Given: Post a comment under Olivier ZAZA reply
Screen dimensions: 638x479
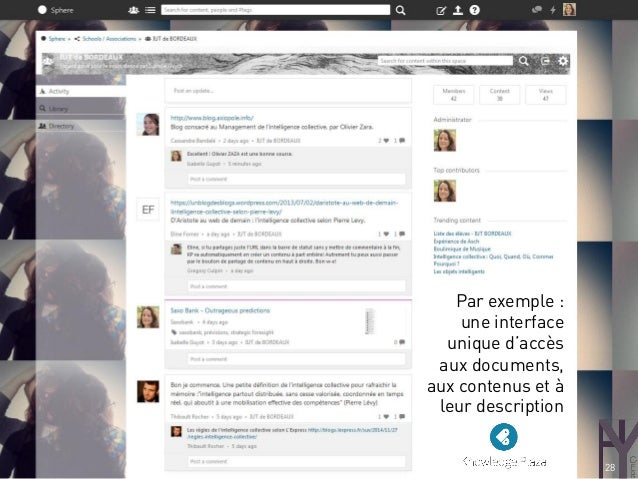Looking at the screenshot, I should (297, 179).
